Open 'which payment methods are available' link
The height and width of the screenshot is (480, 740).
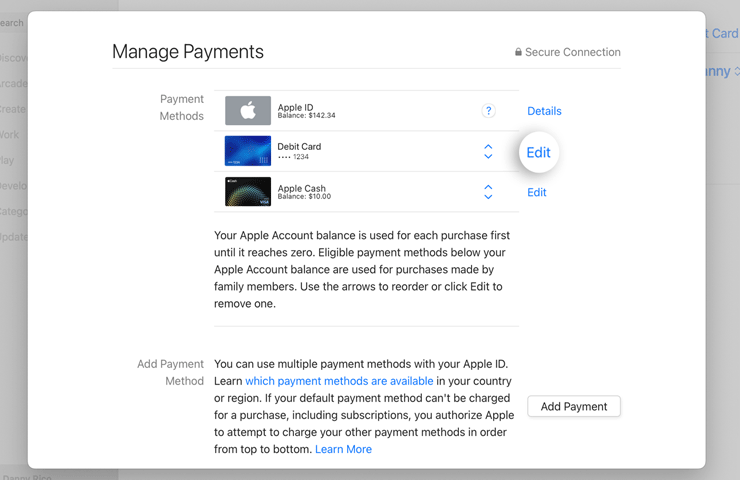339,381
